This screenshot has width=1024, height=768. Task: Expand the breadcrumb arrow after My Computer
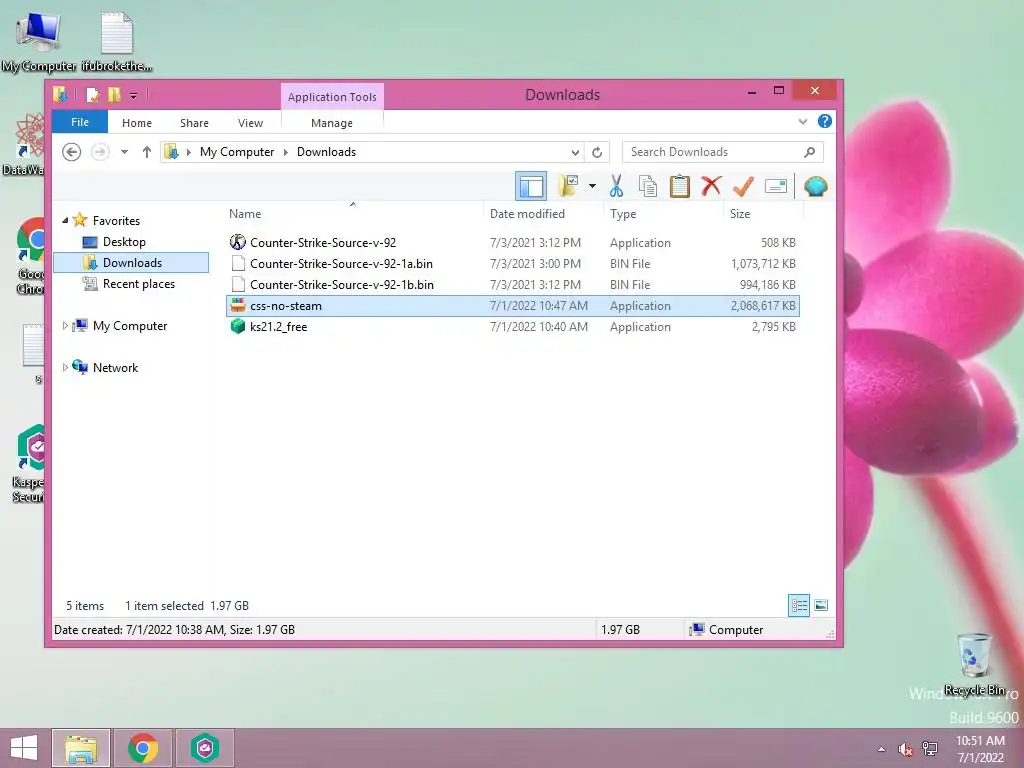point(285,152)
